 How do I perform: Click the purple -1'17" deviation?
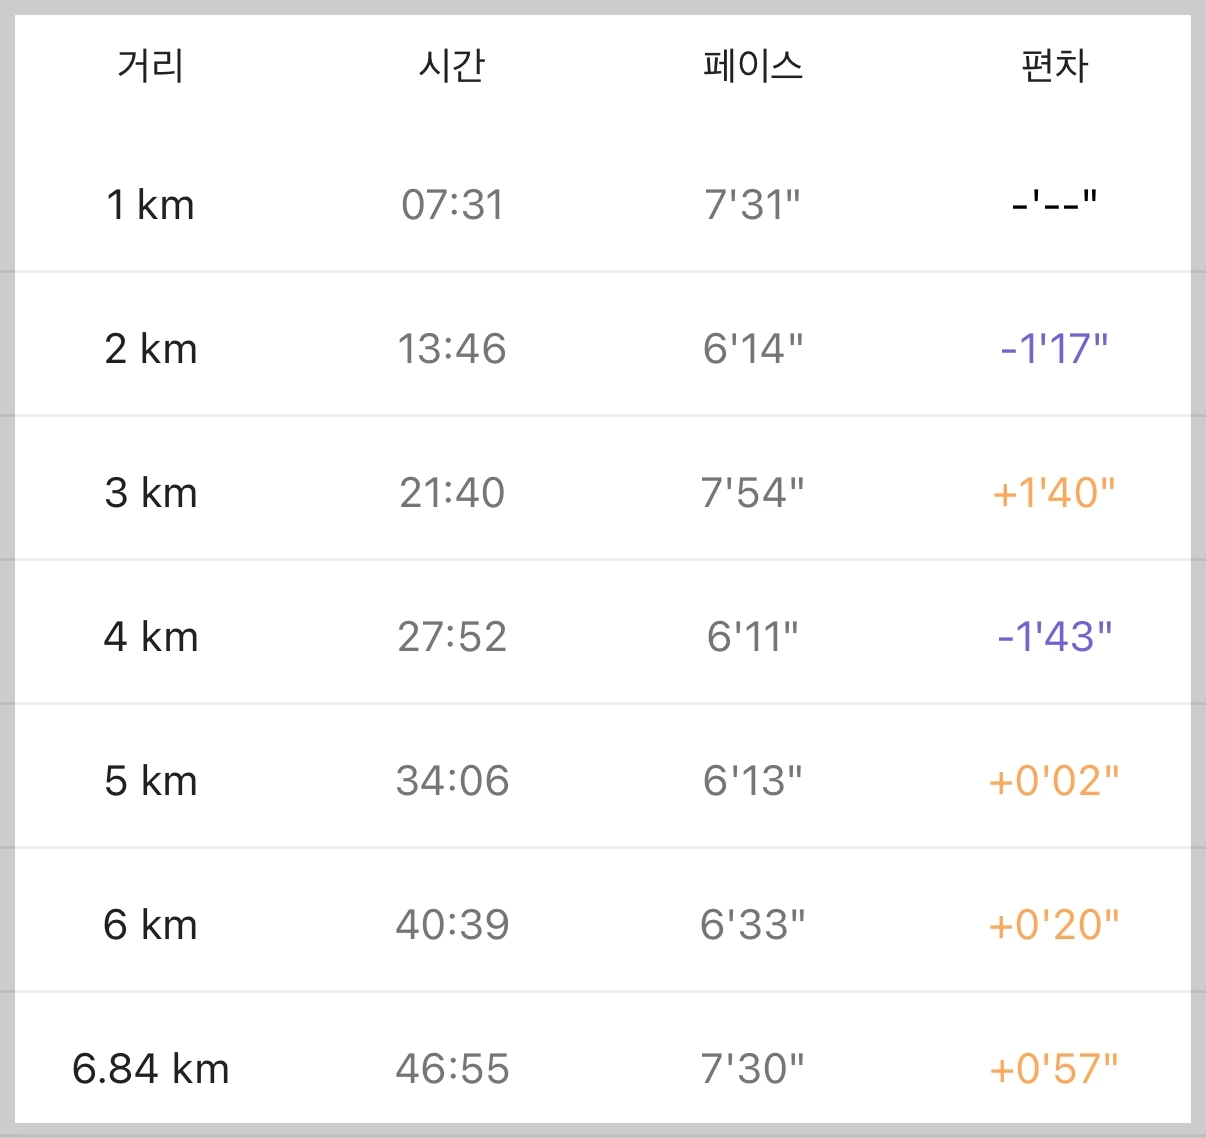1054,349
